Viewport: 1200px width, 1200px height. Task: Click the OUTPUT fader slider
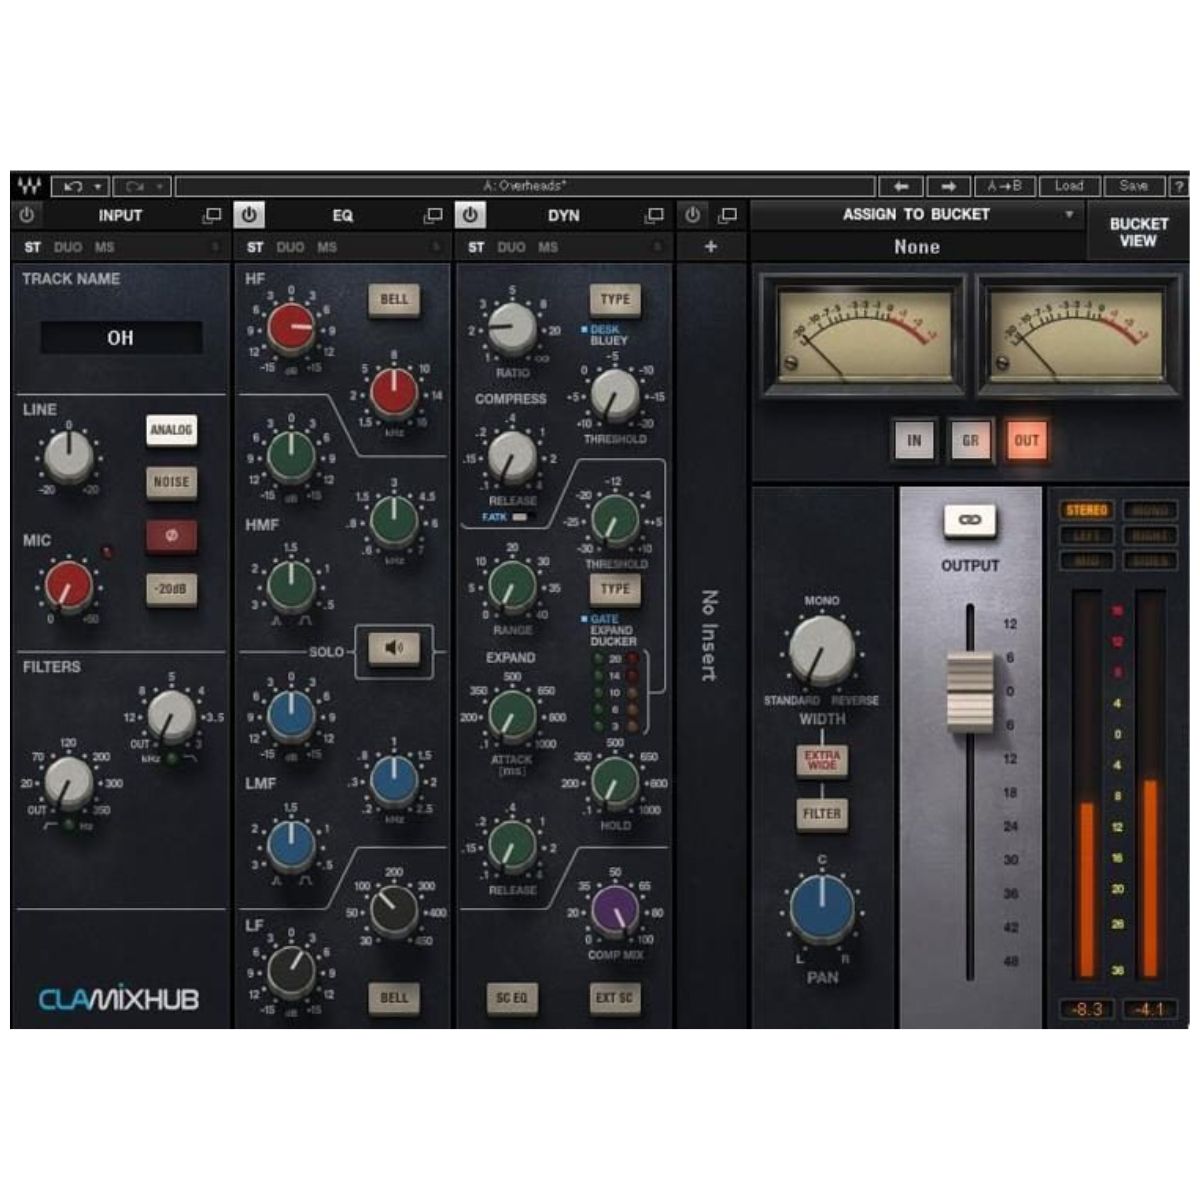[x=969, y=690]
